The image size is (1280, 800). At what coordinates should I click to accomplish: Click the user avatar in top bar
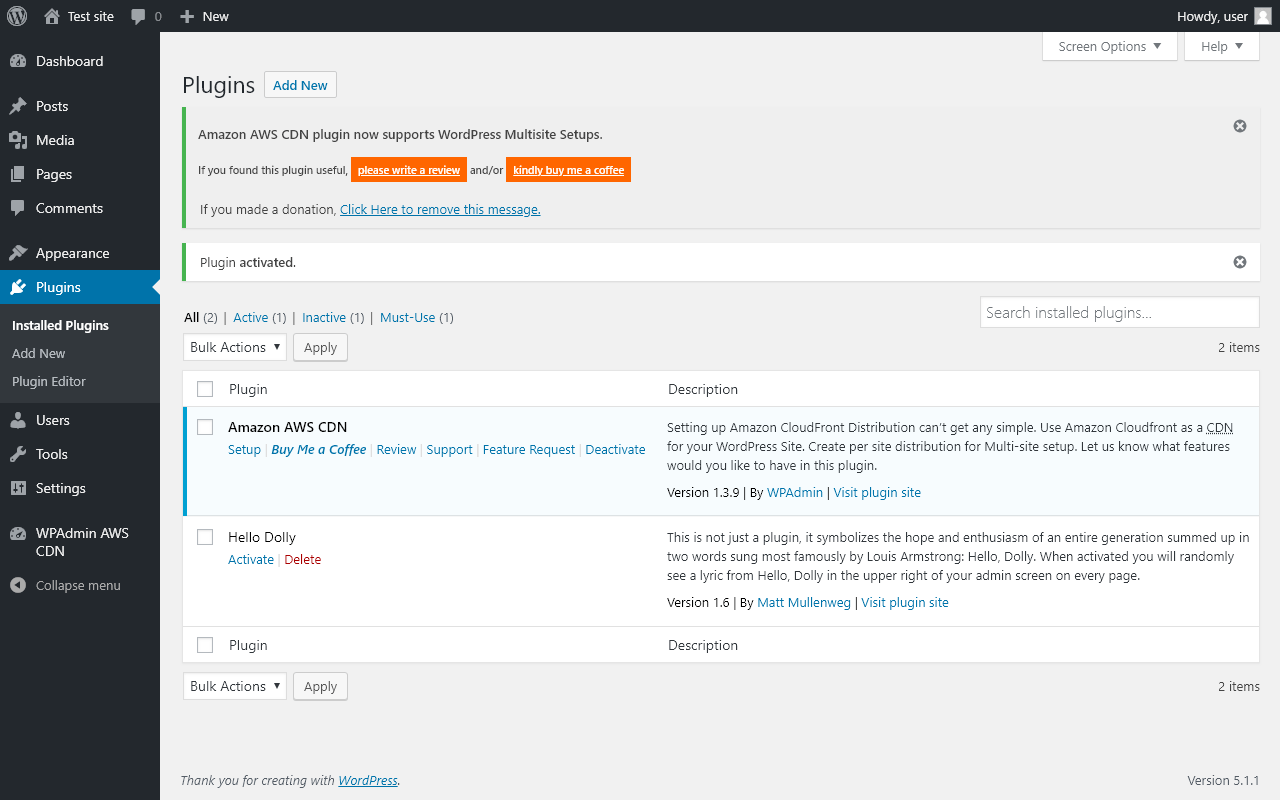pos(1263,16)
